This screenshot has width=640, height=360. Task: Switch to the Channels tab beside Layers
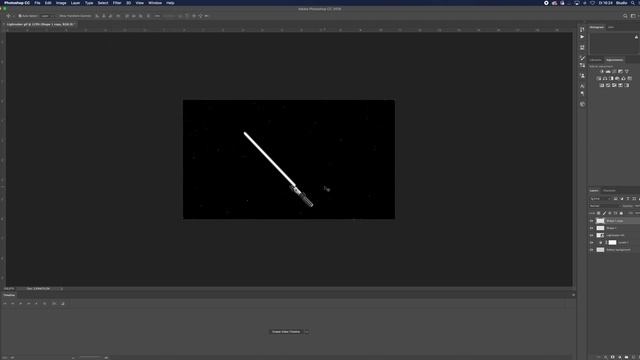click(609, 191)
